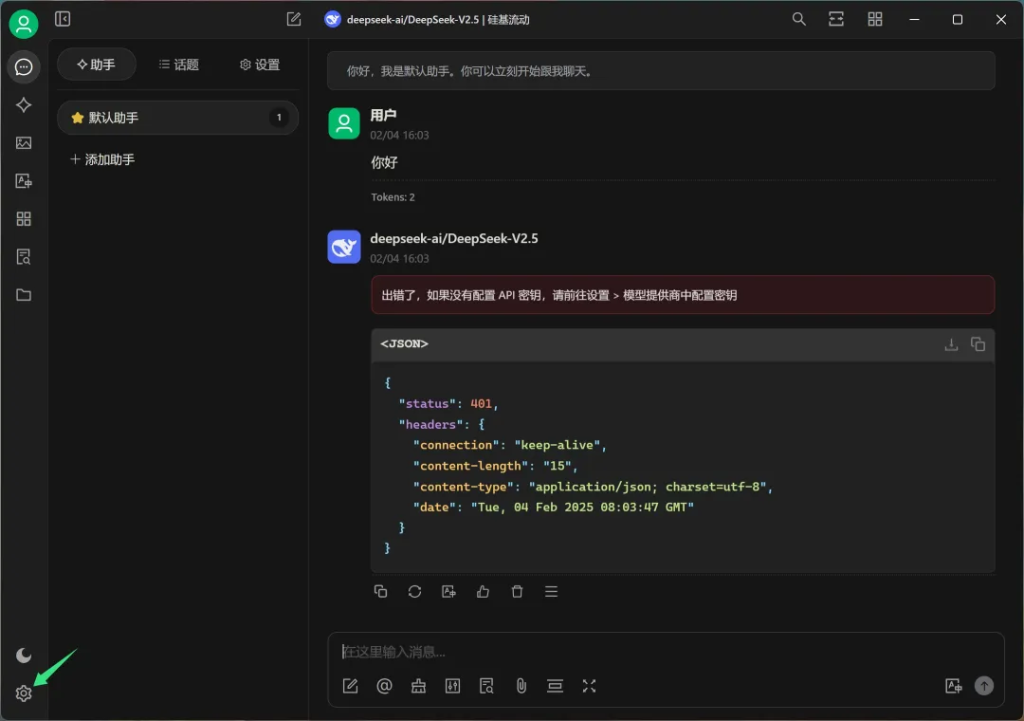This screenshot has width=1024, height=721.
Task: Open the translate sidebar icon
Action: [x=24, y=180]
